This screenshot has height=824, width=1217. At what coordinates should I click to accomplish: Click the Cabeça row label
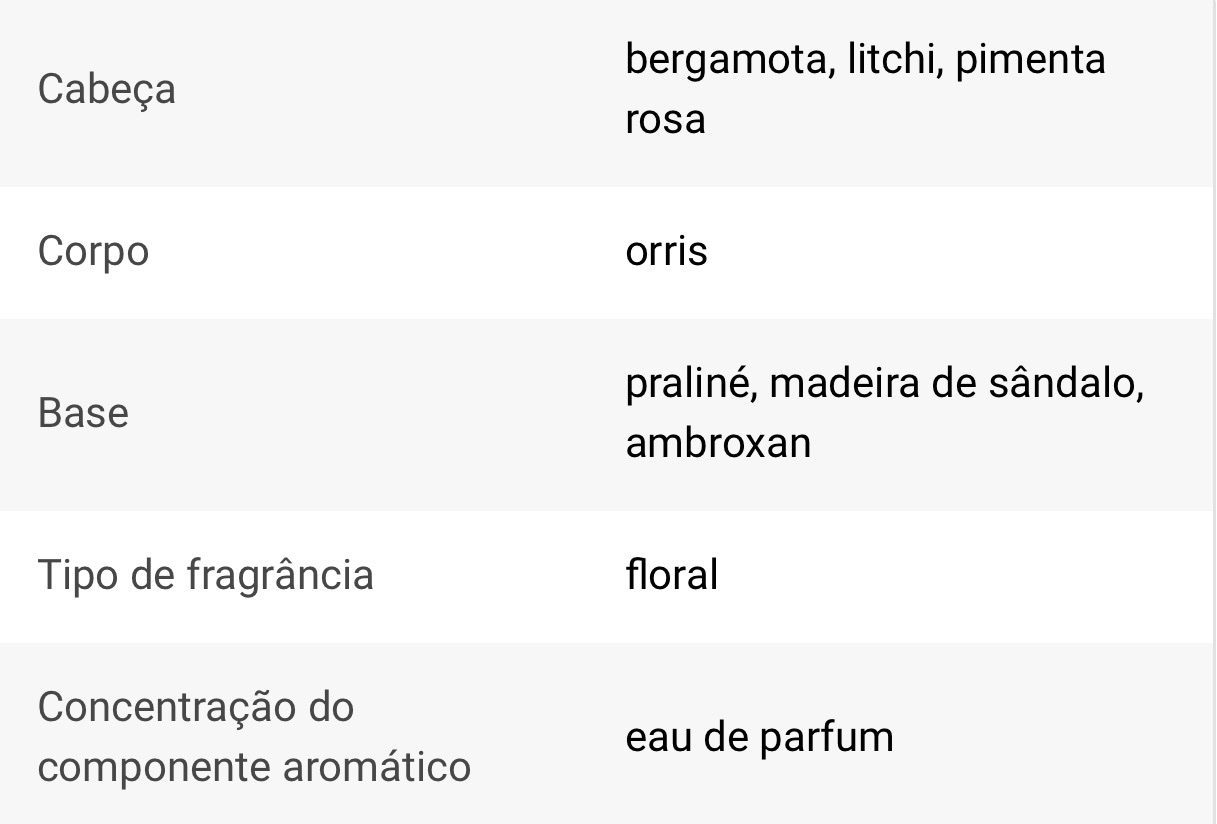106,89
